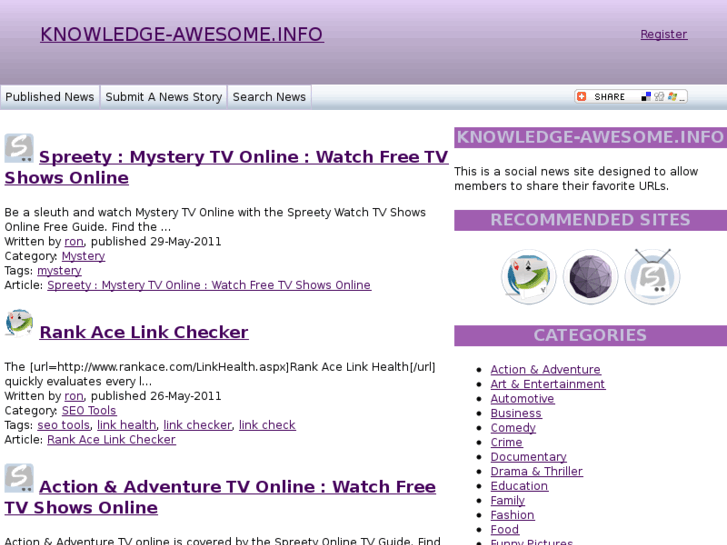Go to Submit A News Story tab
The image size is (727, 545).
pyautogui.click(x=164, y=97)
